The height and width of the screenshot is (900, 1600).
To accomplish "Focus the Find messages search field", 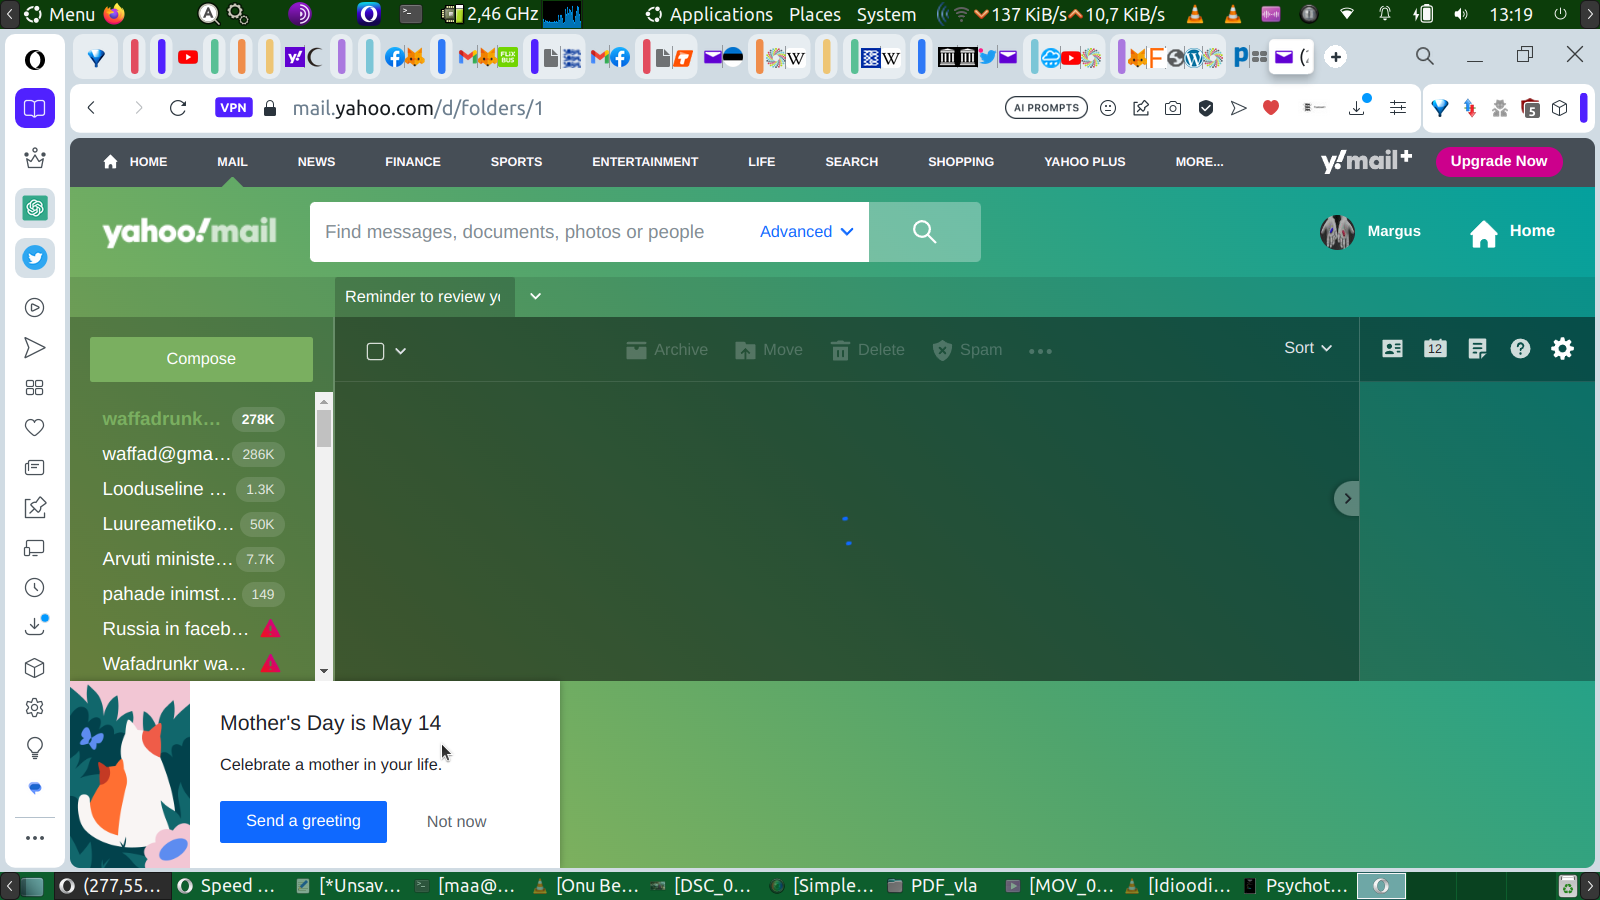I will pyautogui.click(x=530, y=232).
